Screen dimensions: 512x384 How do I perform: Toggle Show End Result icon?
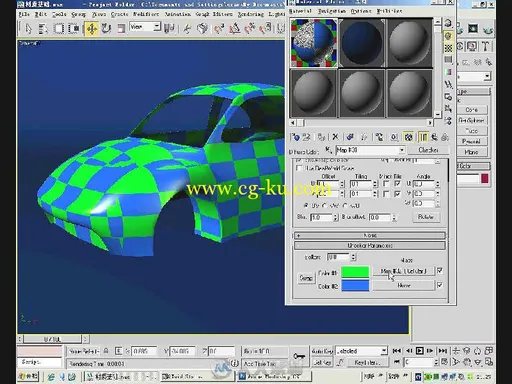(423, 137)
